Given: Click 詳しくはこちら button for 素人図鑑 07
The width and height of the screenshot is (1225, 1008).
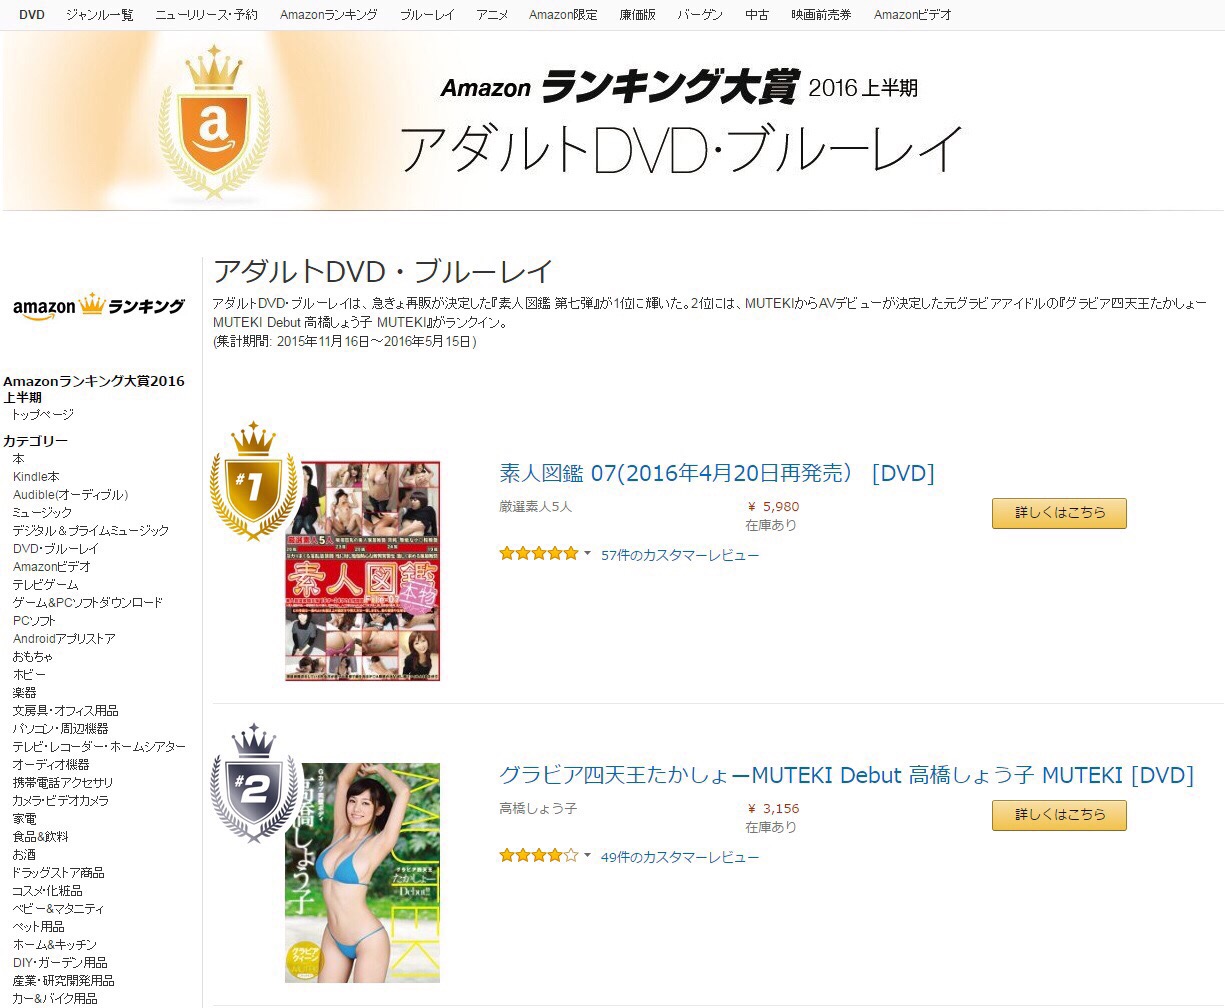Looking at the screenshot, I should [1059, 513].
